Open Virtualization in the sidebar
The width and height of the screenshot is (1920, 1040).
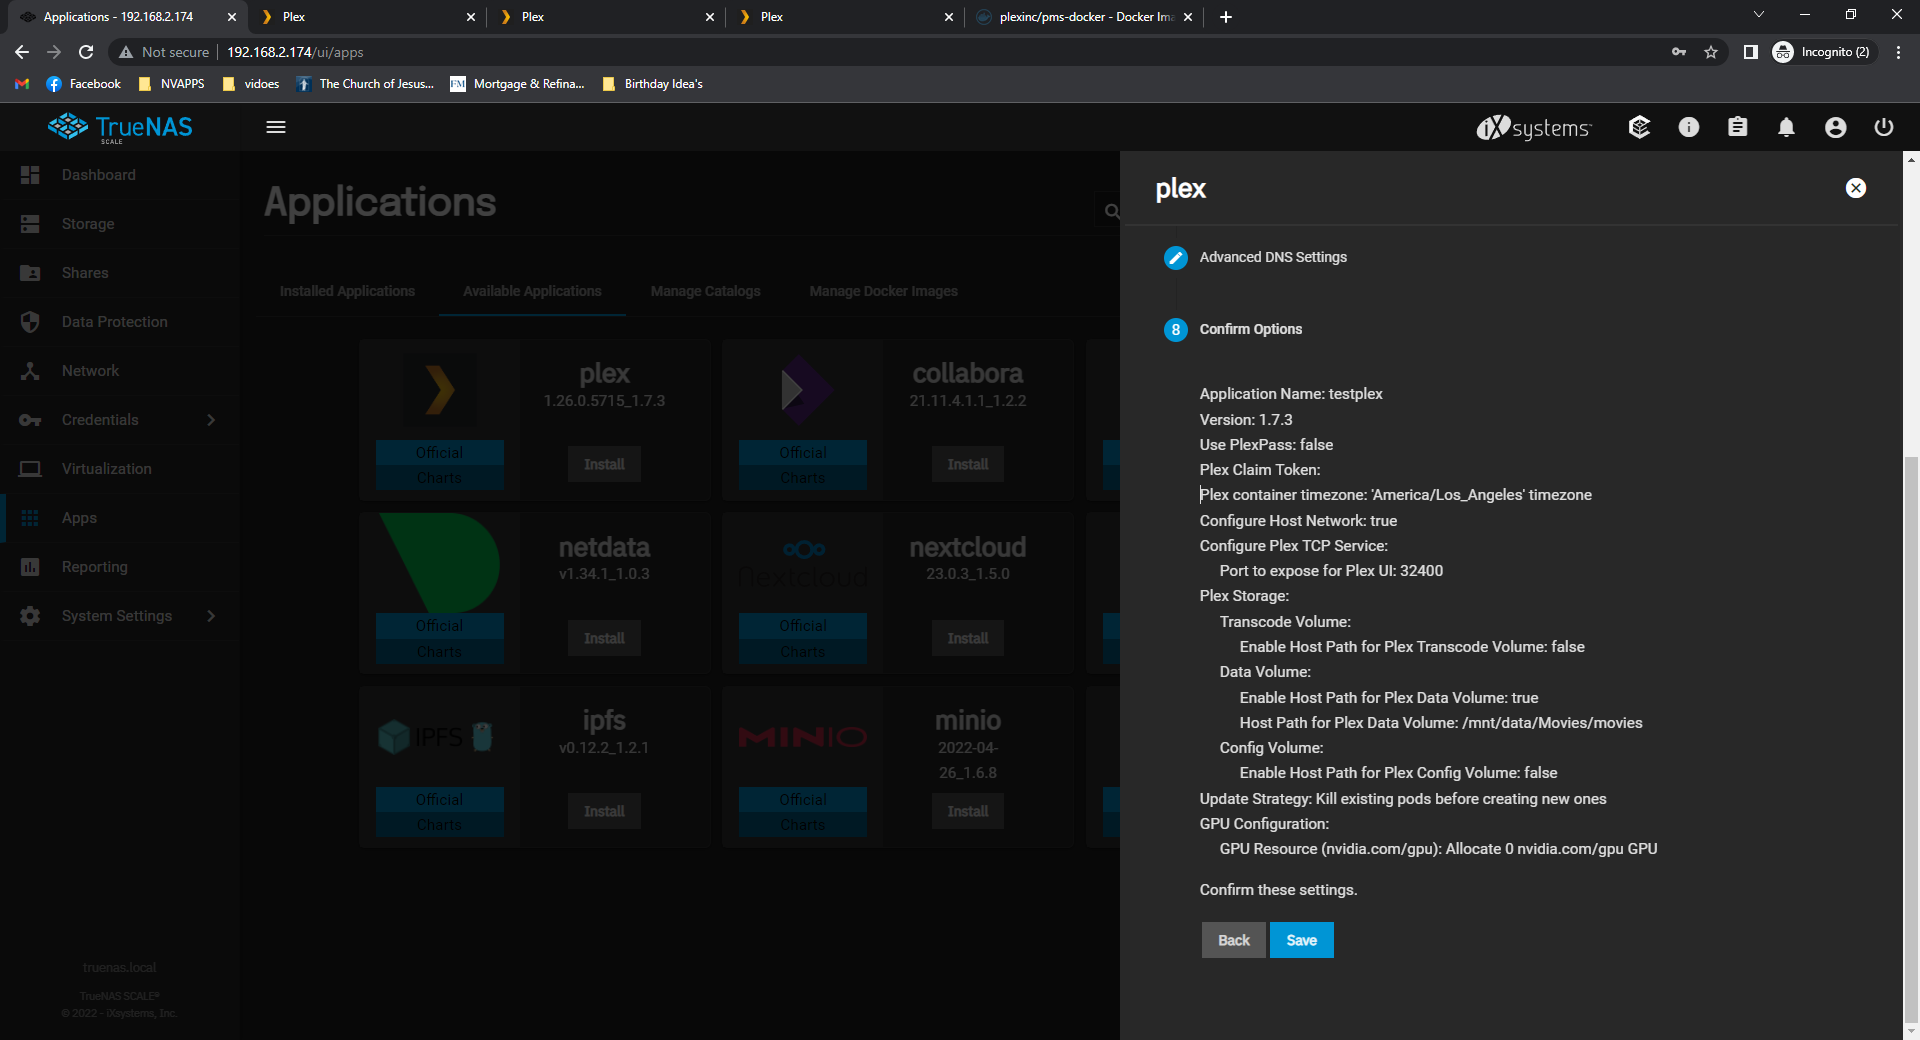[x=120, y=469]
